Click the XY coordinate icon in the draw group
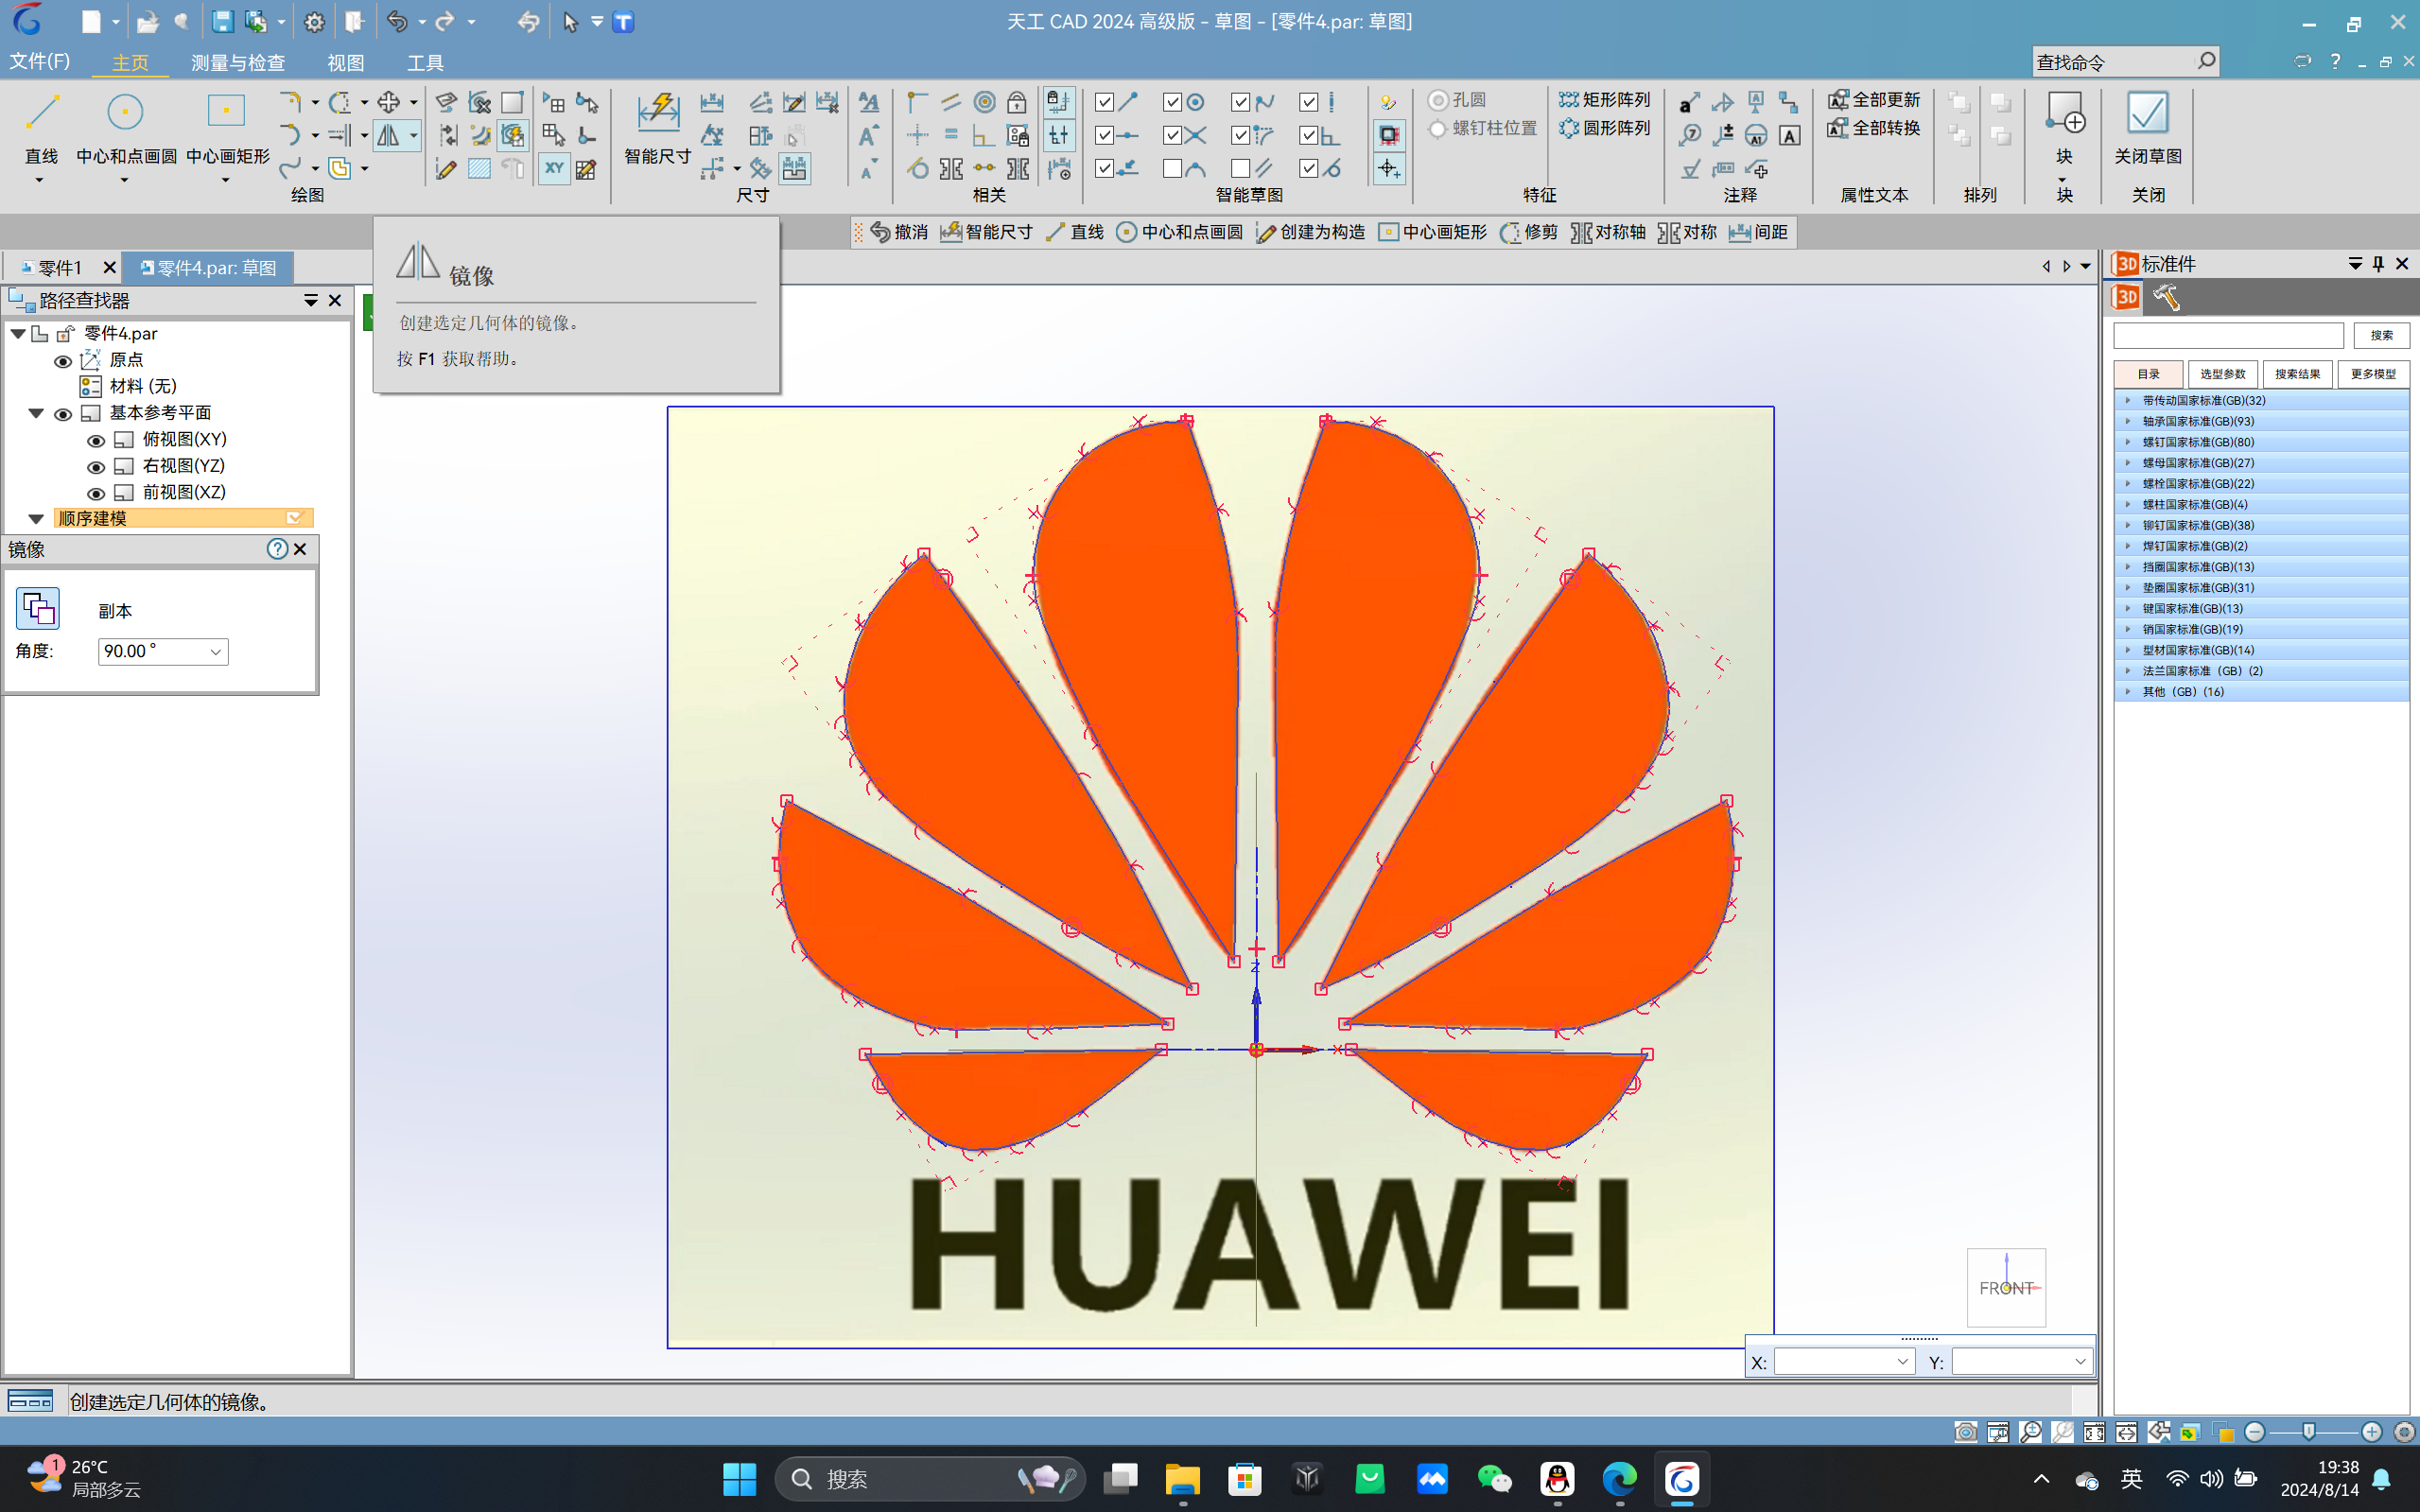Image resolution: width=2420 pixels, height=1512 pixels. coord(554,168)
